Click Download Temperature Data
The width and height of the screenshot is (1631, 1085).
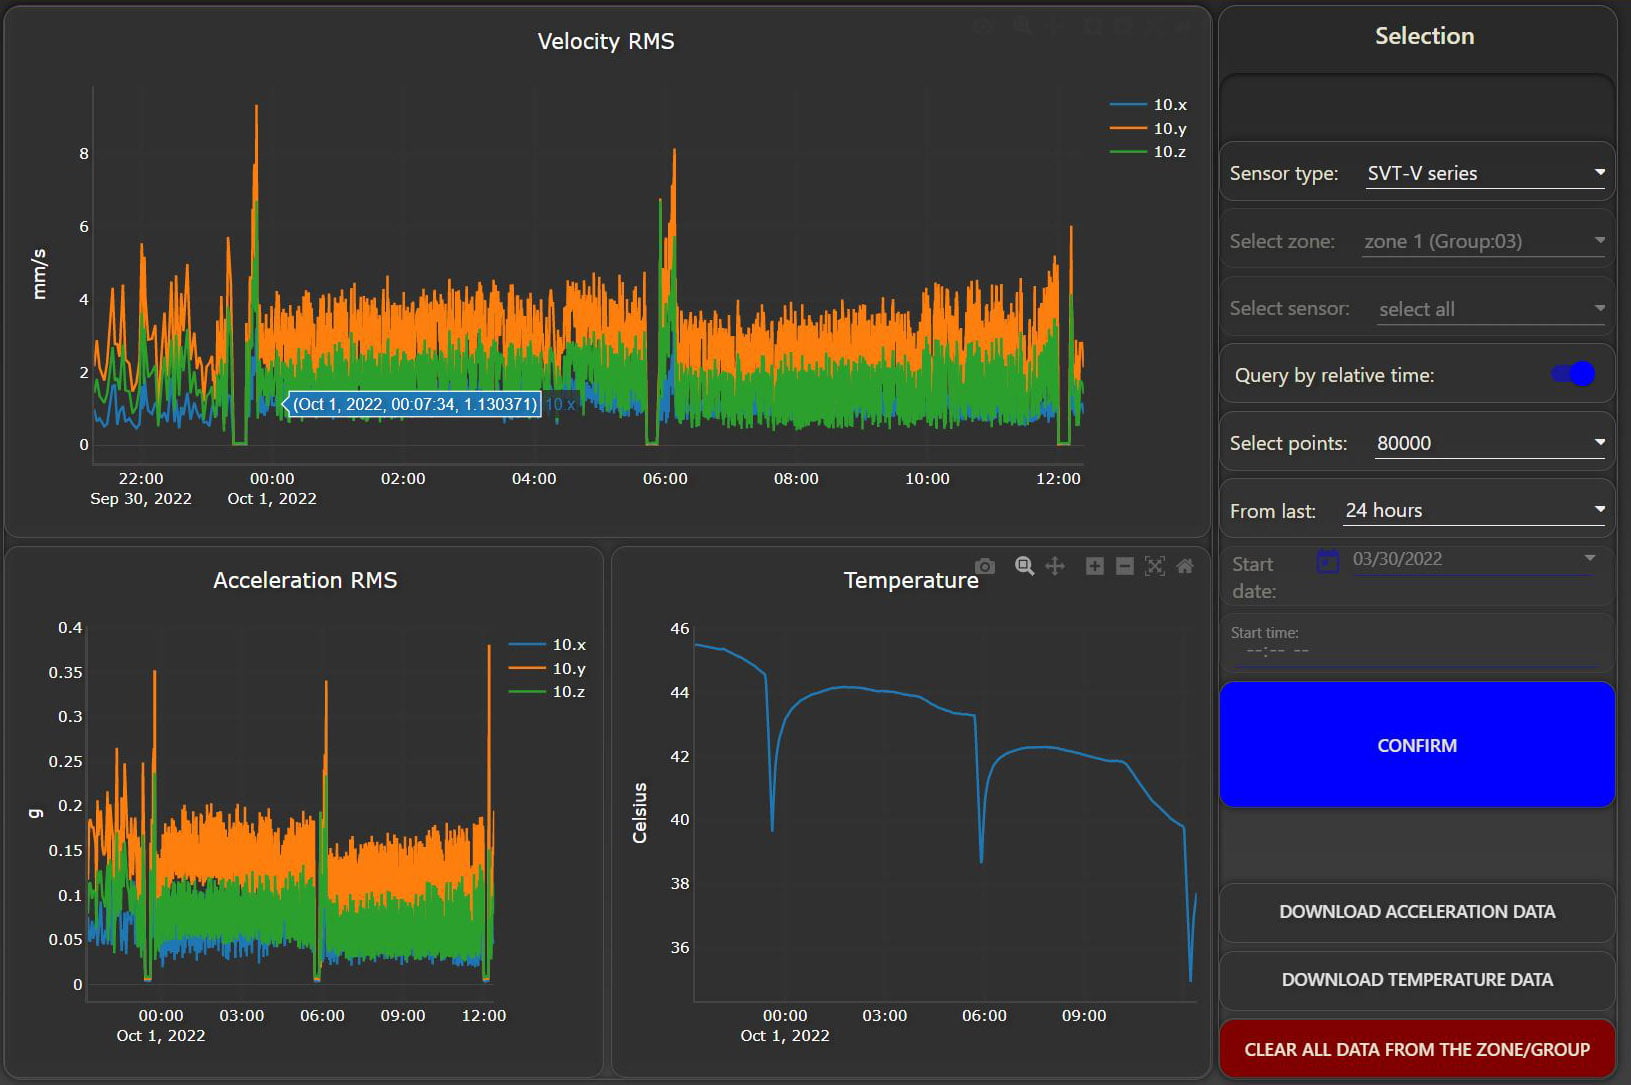(1417, 980)
